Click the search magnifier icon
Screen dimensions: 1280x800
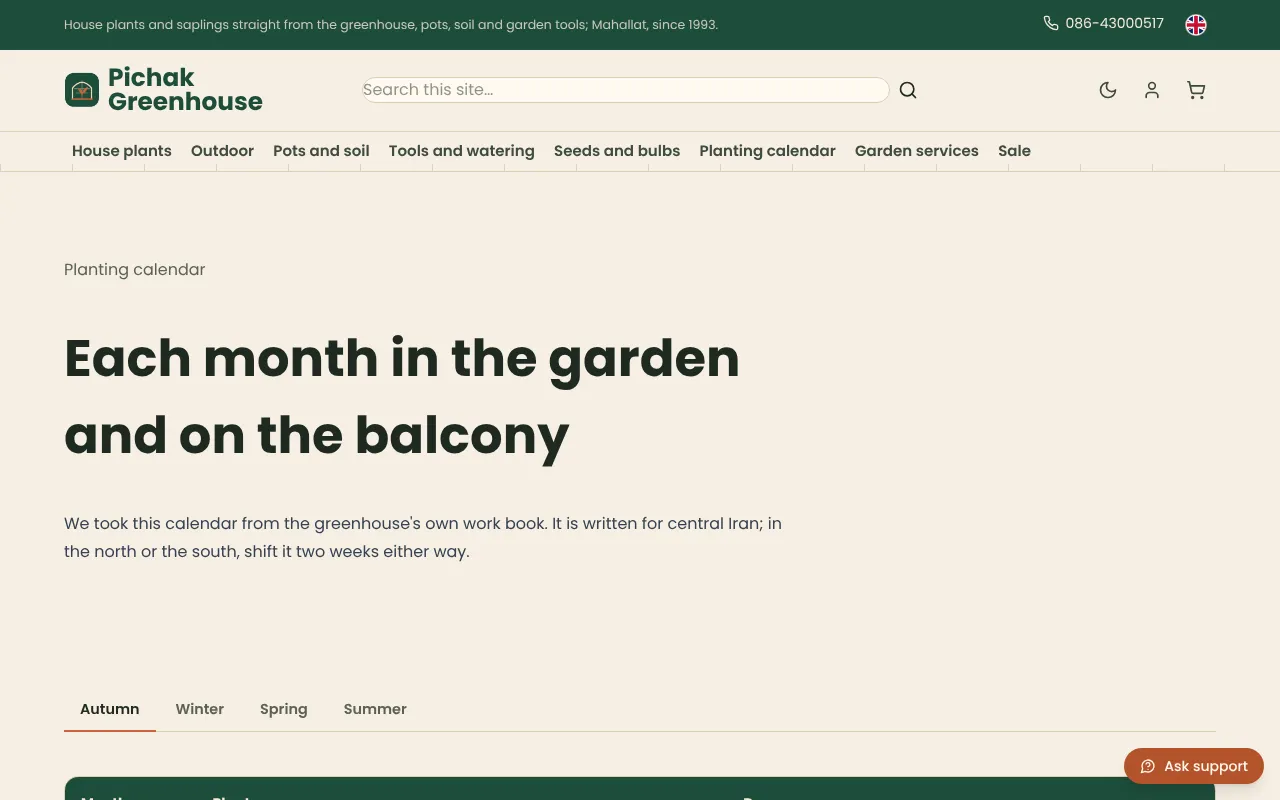tap(908, 90)
